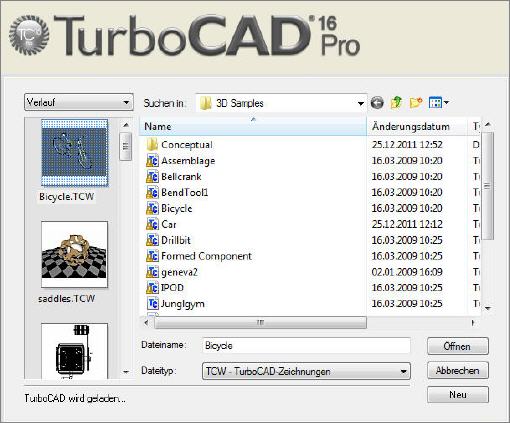Select the Bellcrank file name
Screen dimensions: 510x423
pyautogui.click(x=181, y=177)
